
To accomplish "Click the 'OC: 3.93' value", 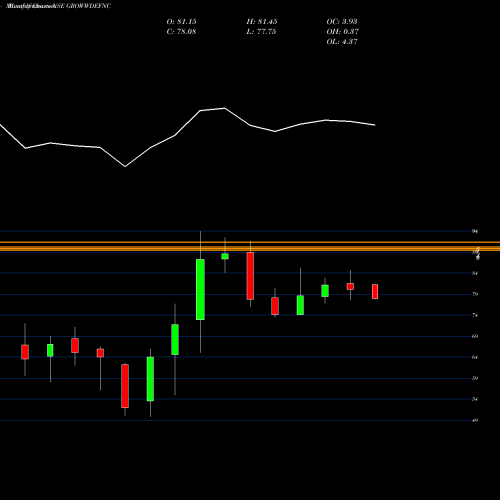I will (x=342, y=22).
